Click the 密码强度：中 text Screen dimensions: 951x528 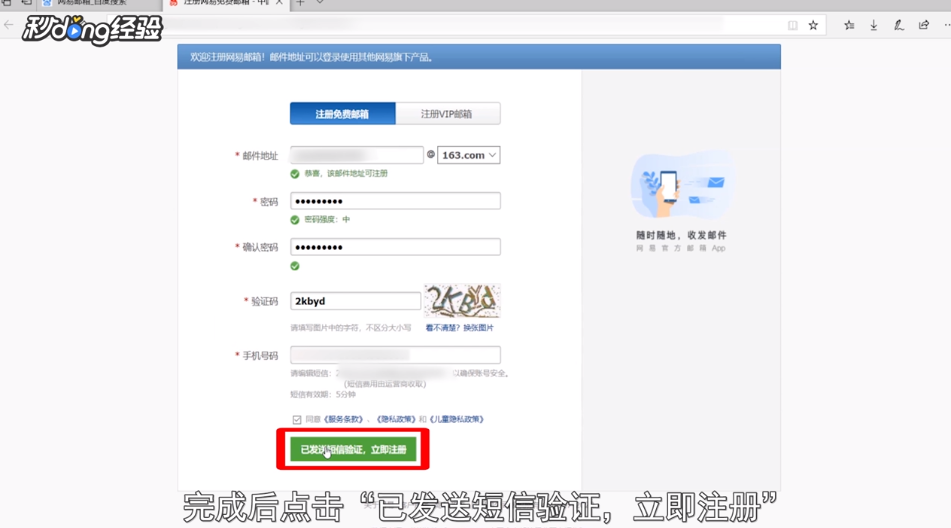[x=327, y=219]
